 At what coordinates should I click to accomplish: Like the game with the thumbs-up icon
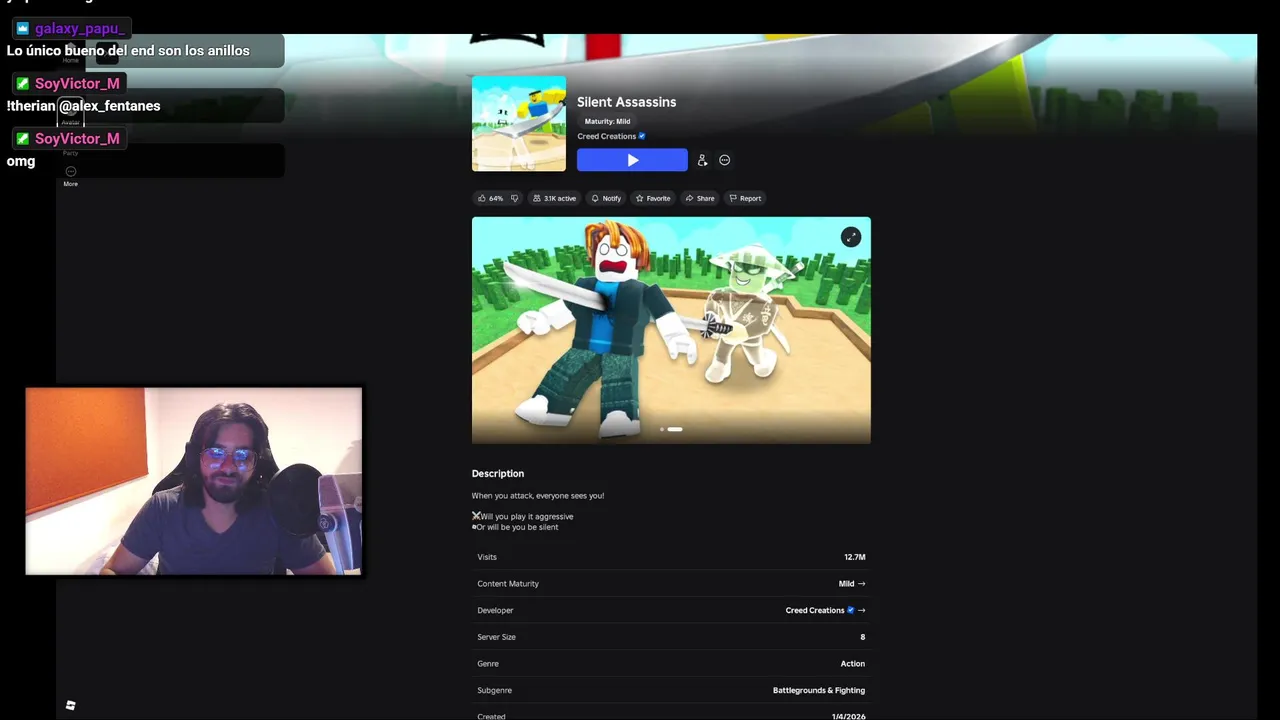click(x=482, y=198)
